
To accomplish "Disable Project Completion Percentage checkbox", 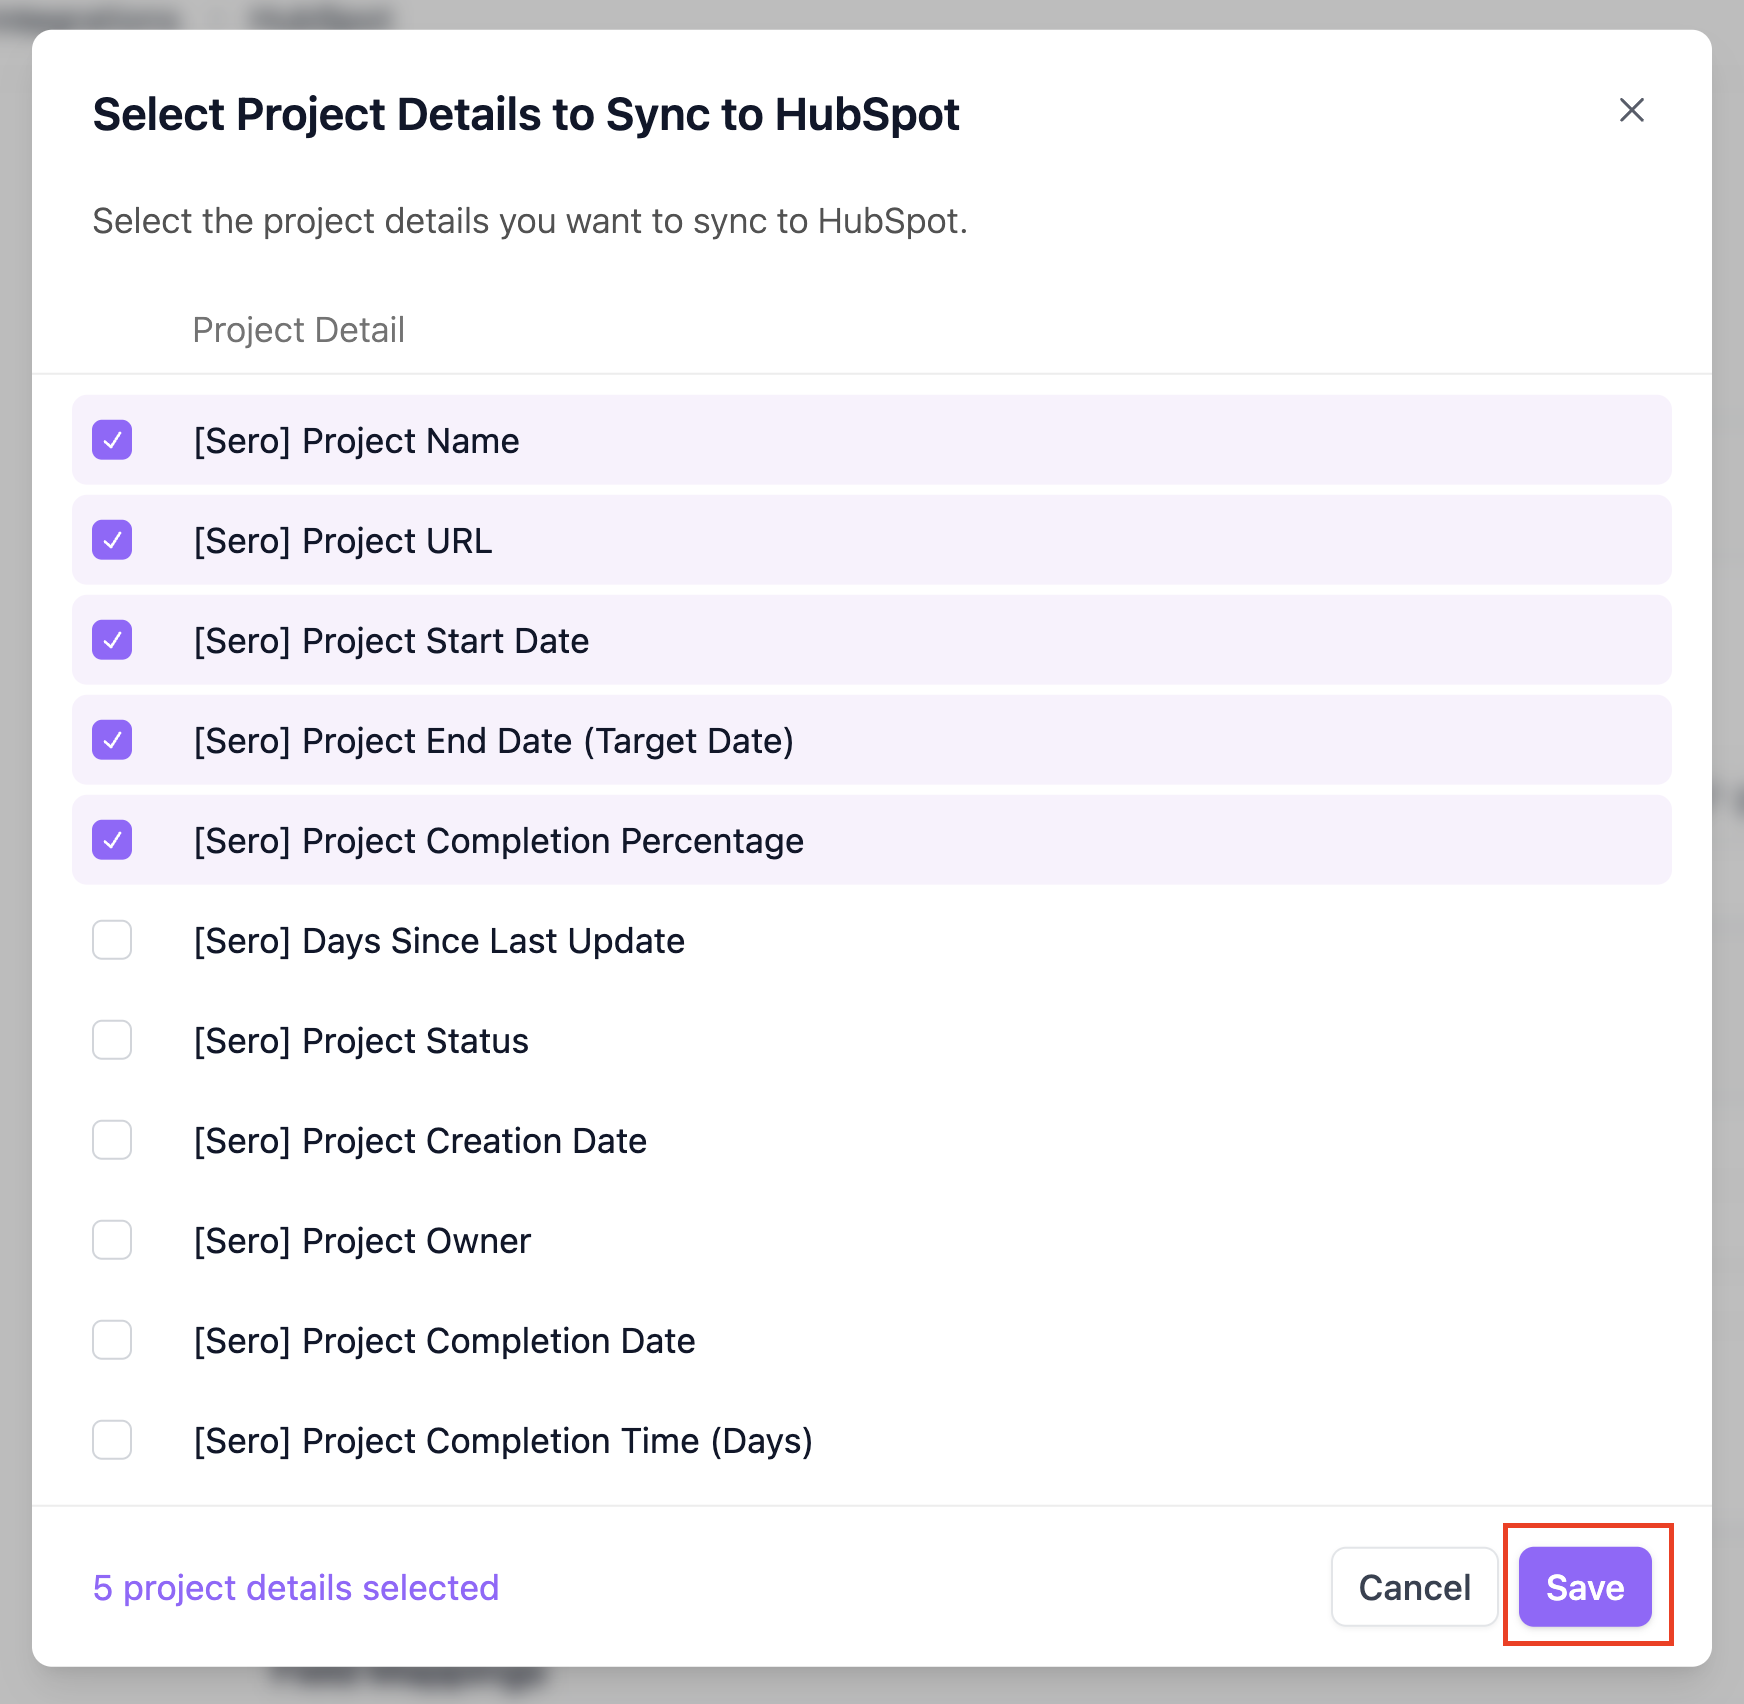I will coord(112,840).
